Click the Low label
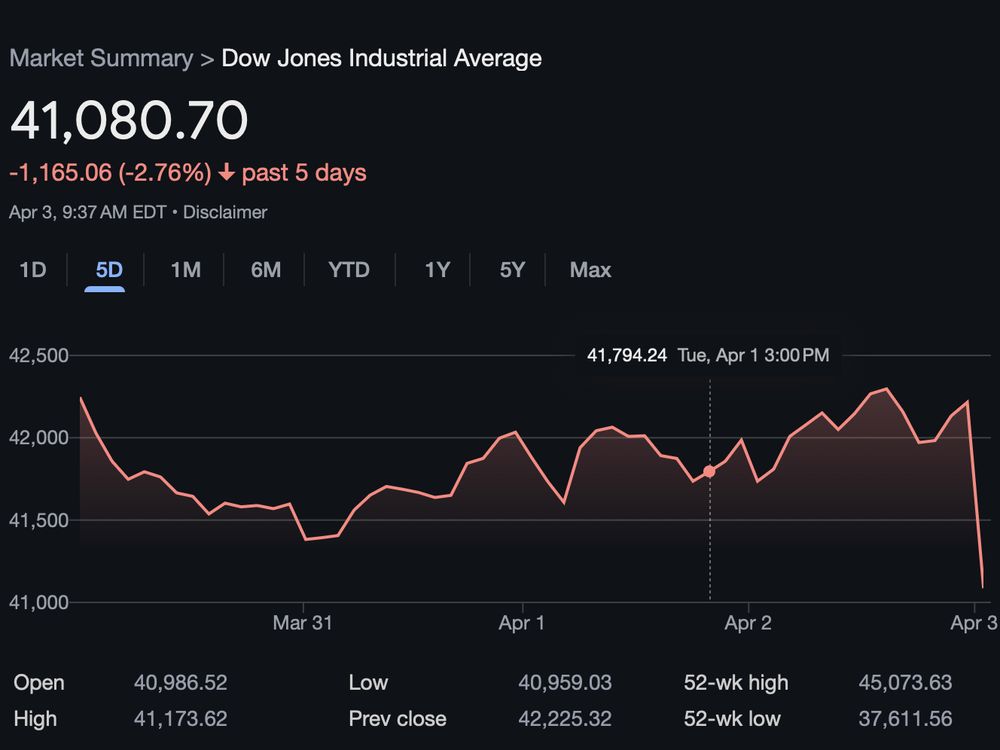 [x=368, y=682]
